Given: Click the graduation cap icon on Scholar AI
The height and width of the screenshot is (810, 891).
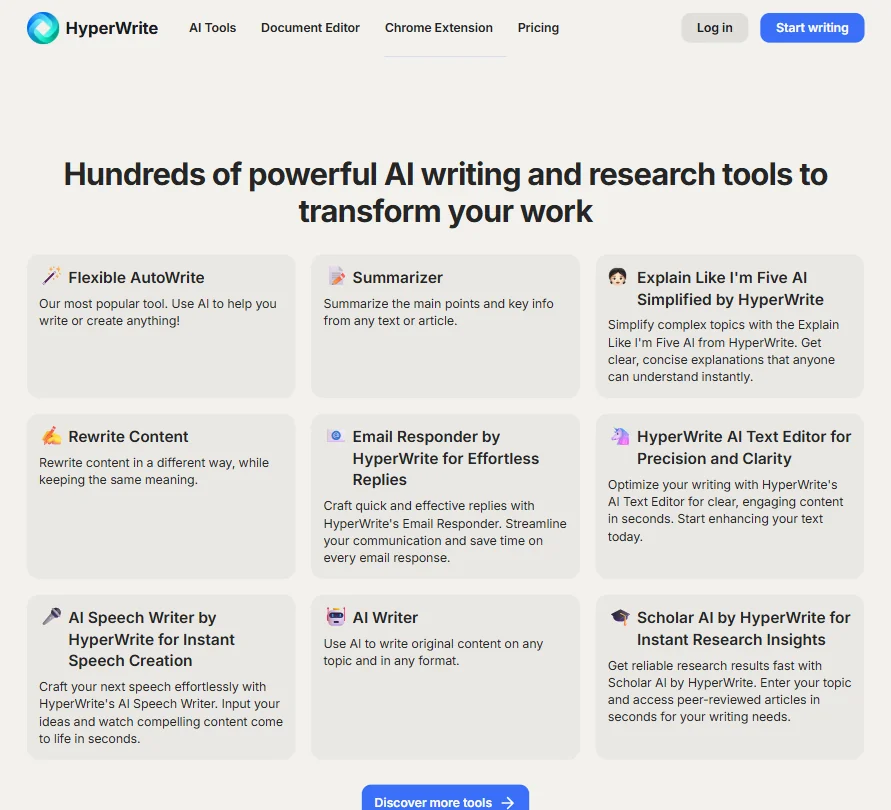Looking at the screenshot, I should click(x=620, y=617).
